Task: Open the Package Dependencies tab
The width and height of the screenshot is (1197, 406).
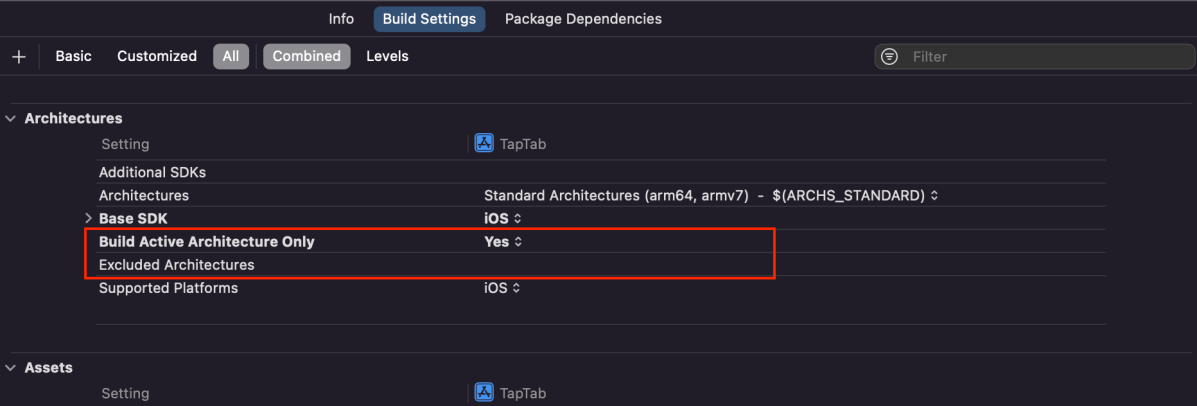Action: pyautogui.click(x=583, y=19)
